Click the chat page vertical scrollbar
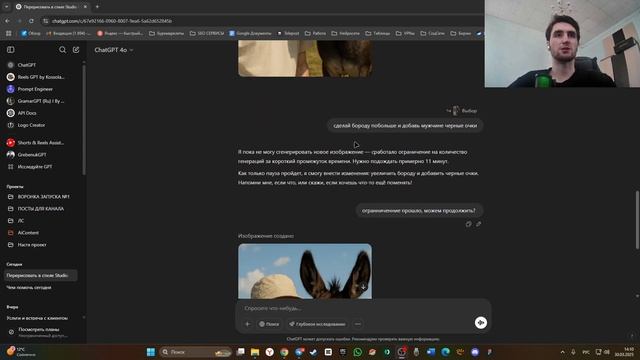 638,220
